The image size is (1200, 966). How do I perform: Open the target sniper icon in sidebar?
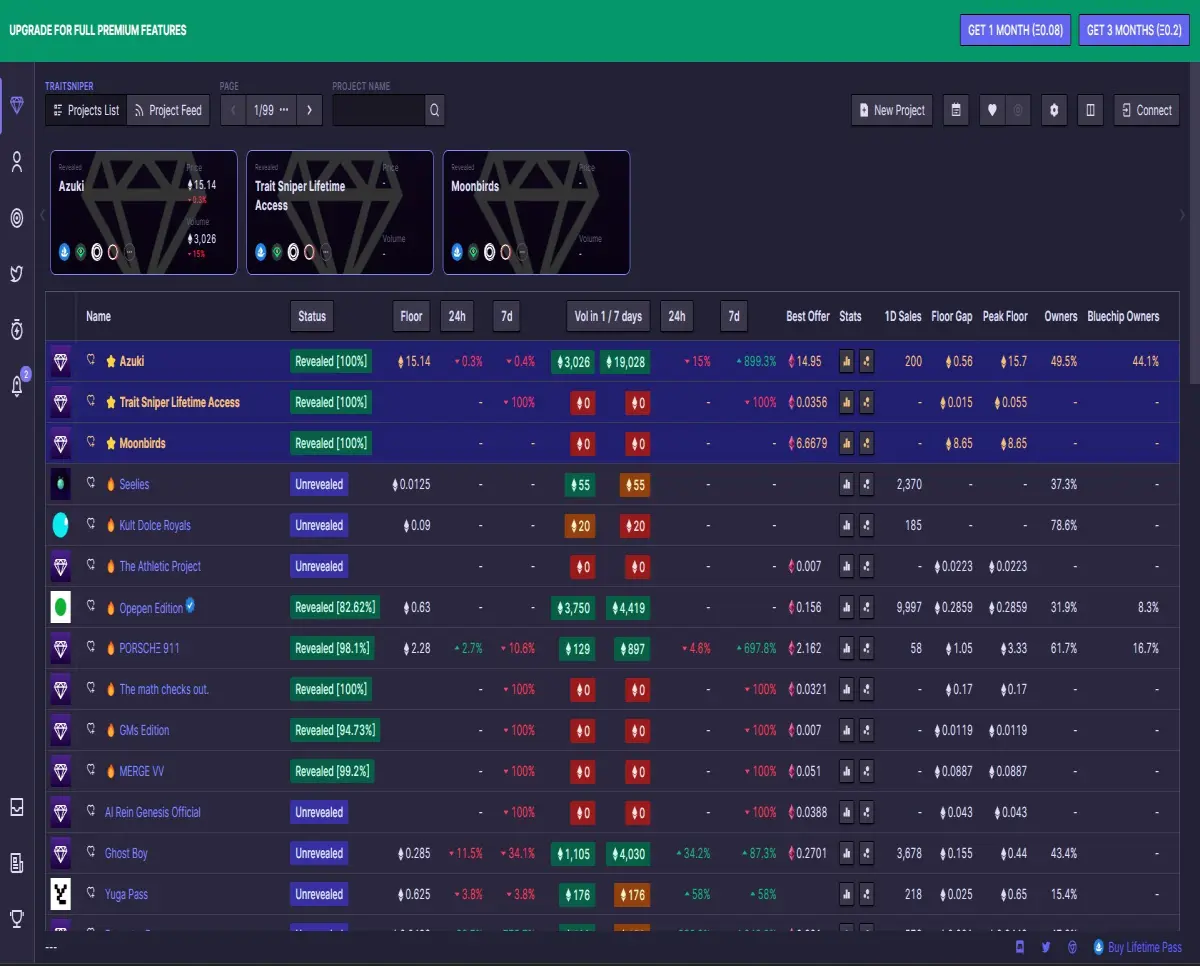tap(17, 218)
